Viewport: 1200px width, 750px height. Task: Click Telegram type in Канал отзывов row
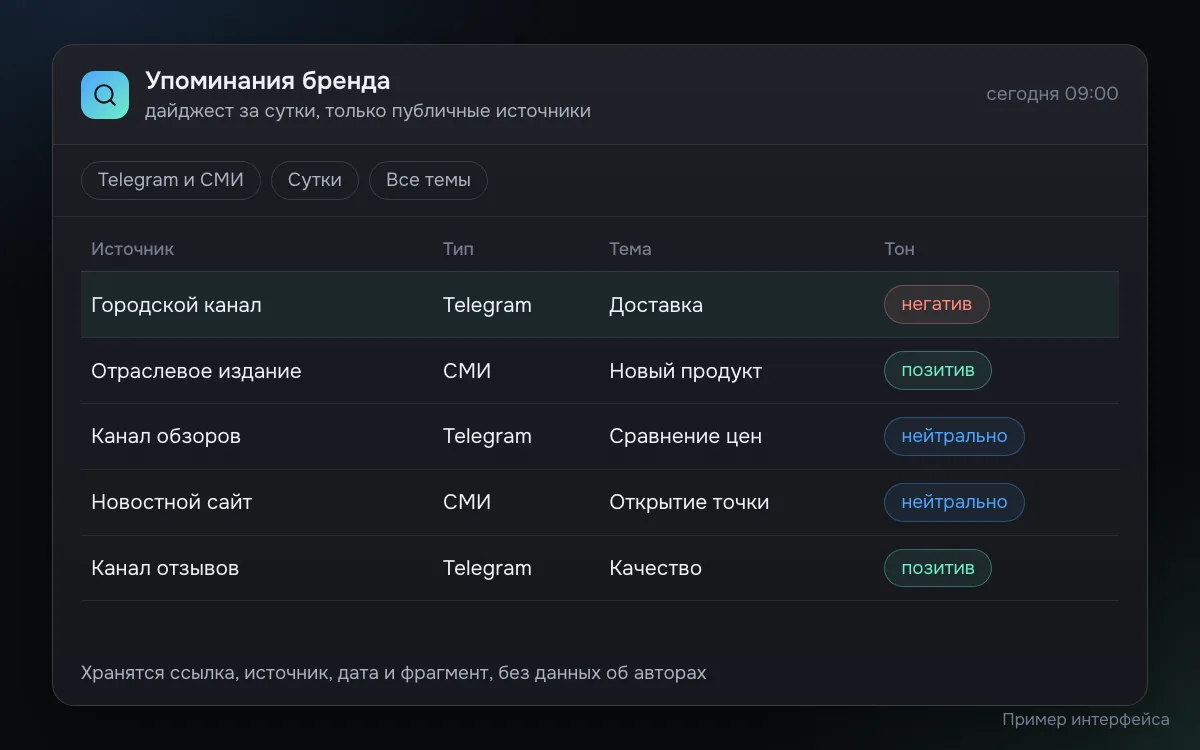tap(487, 568)
